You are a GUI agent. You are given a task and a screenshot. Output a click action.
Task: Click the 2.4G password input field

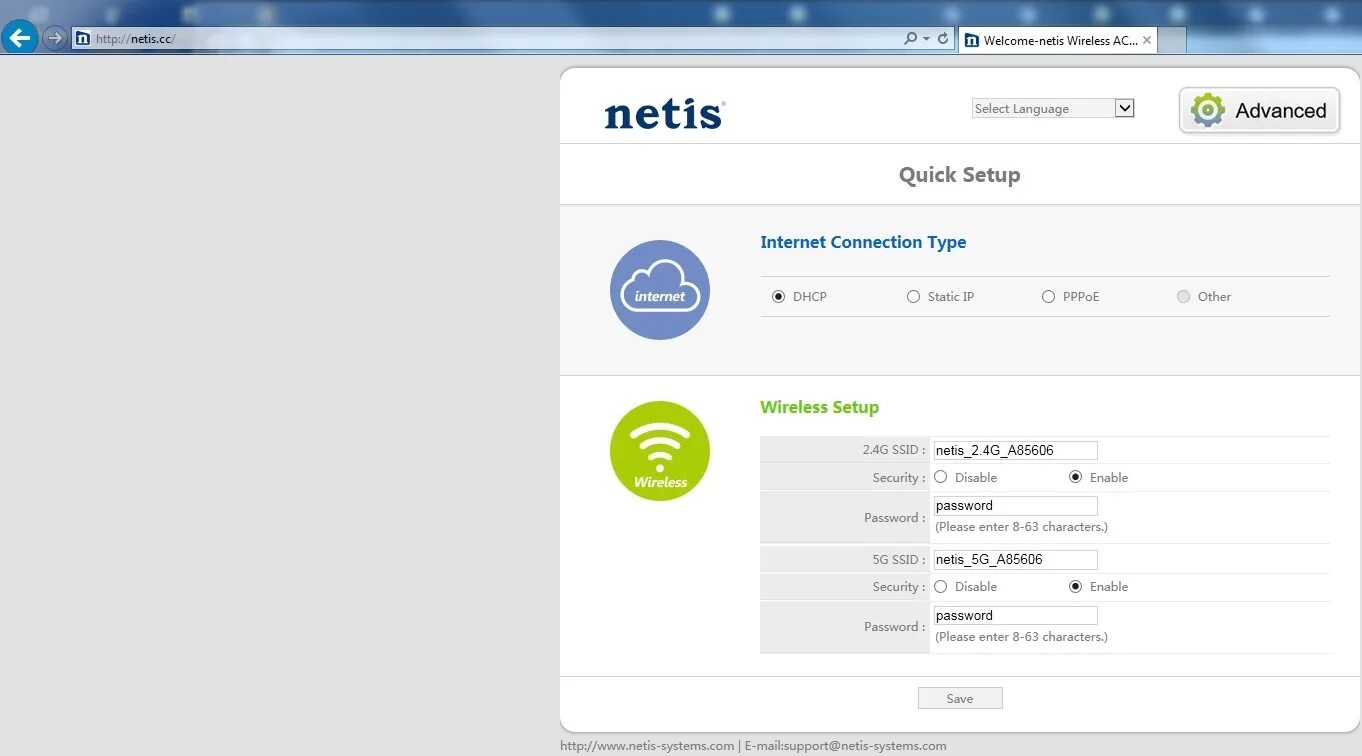pyautogui.click(x=1015, y=505)
